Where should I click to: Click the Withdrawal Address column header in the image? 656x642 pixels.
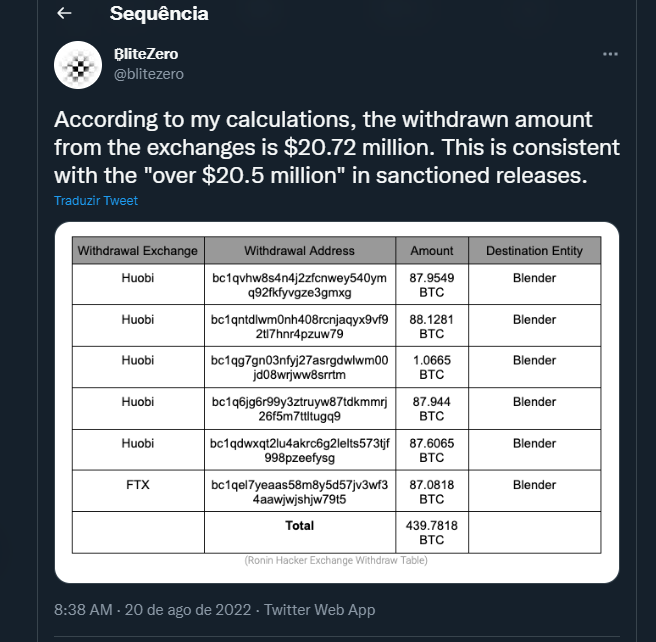299,250
